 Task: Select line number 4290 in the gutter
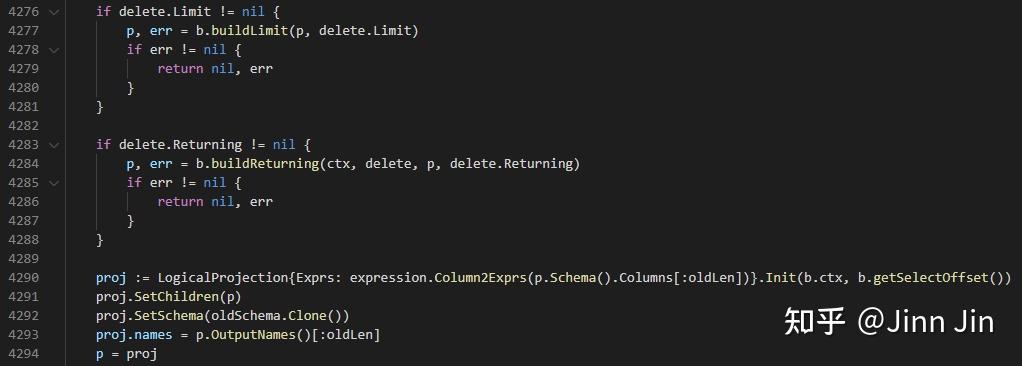coord(23,277)
